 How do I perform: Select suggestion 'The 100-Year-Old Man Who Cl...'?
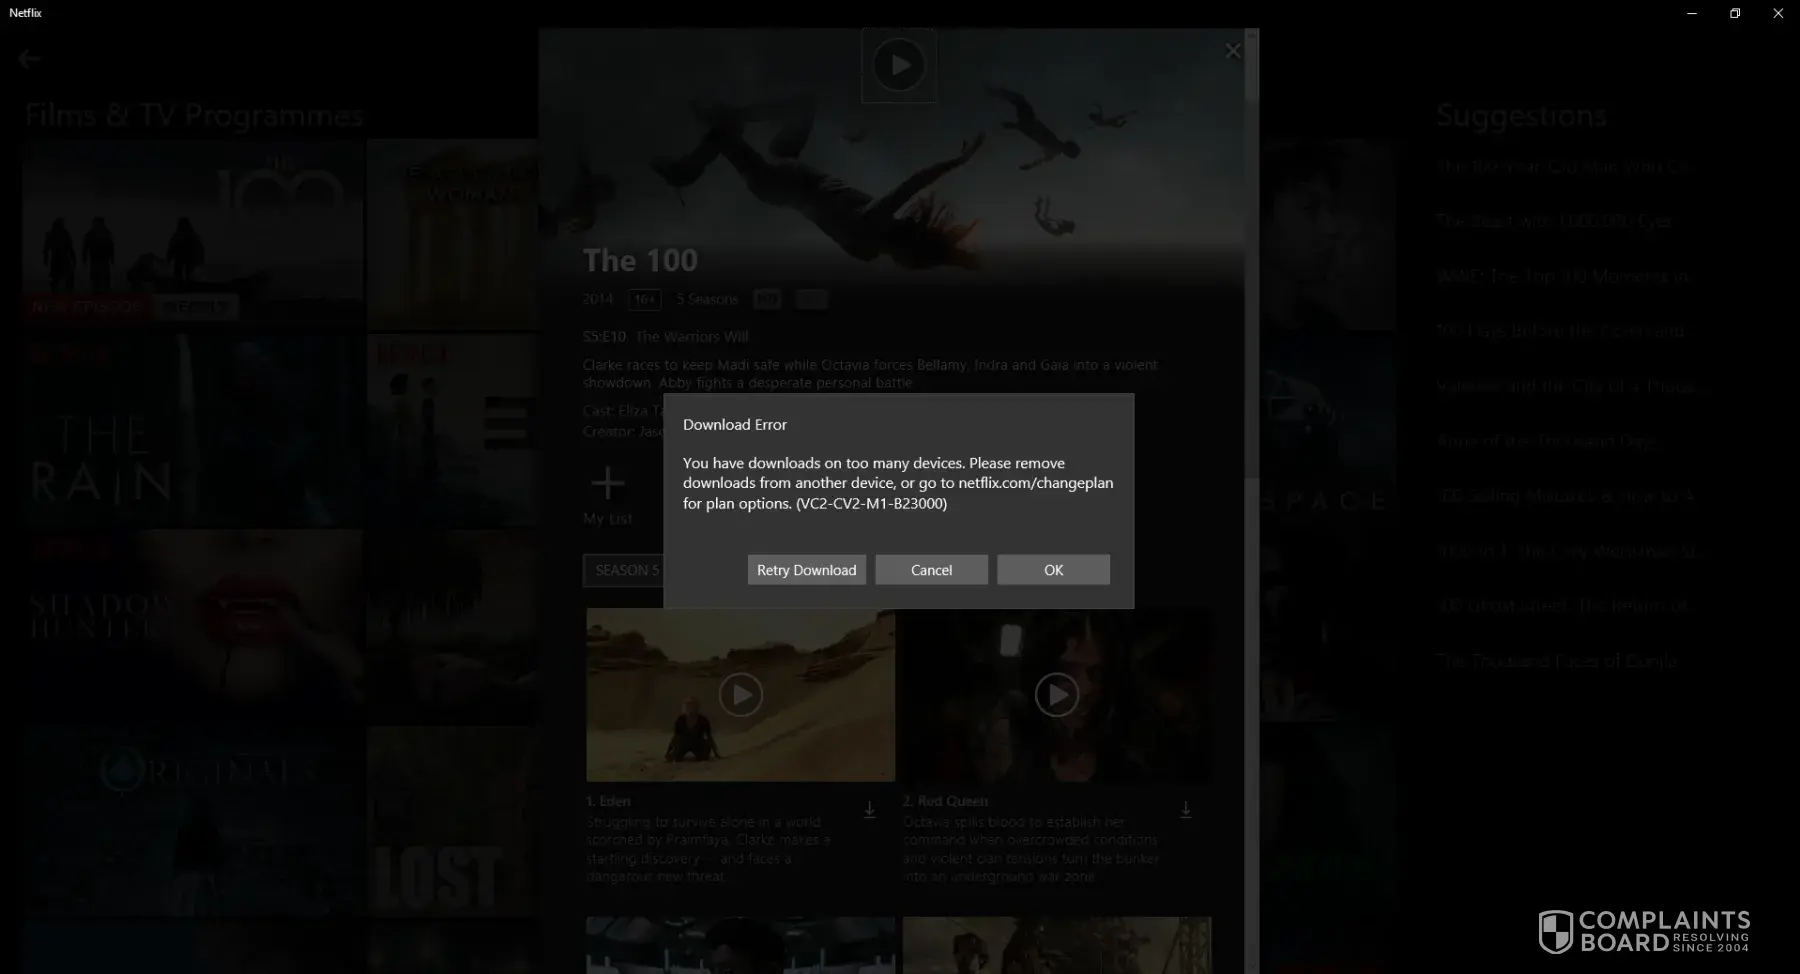click(1563, 166)
